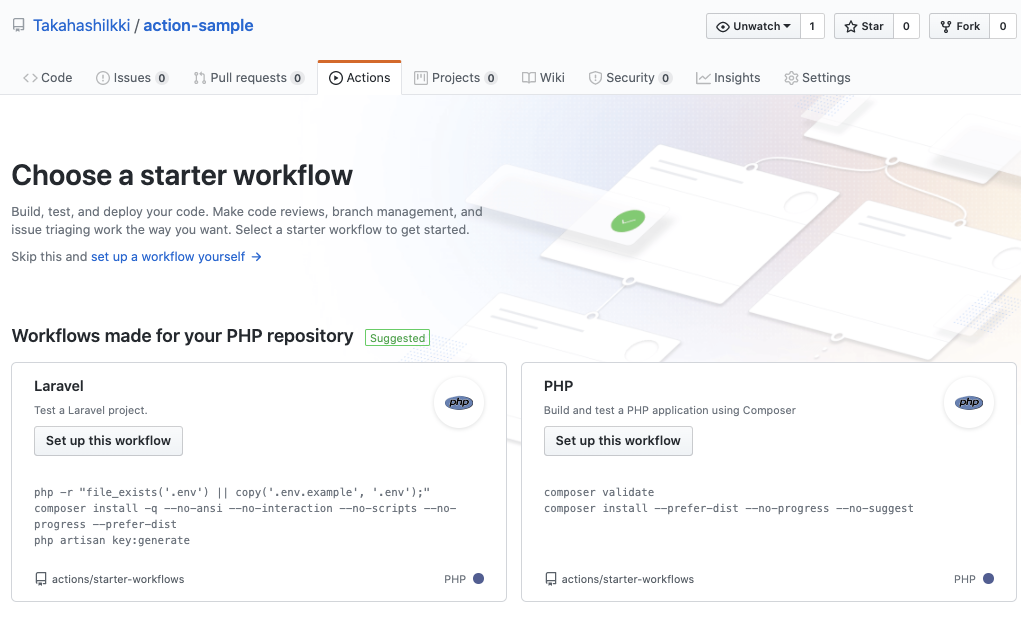Click the Actions play icon
1021x625 pixels.
(336, 78)
